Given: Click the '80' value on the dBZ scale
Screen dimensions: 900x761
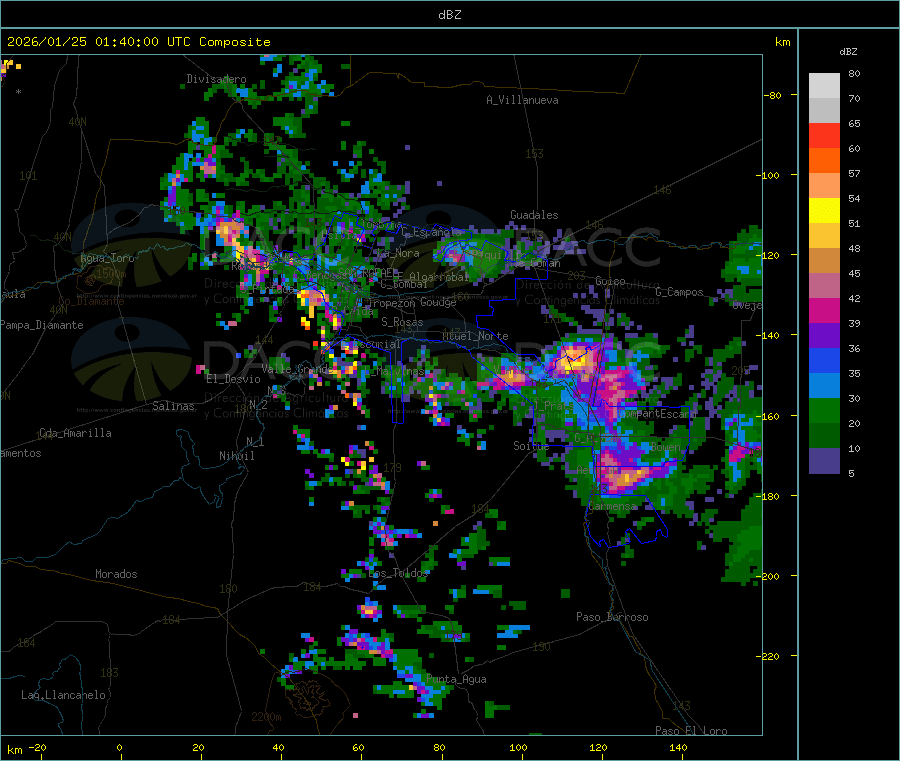Looking at the screenshot, I should click(x=854, y=73).
